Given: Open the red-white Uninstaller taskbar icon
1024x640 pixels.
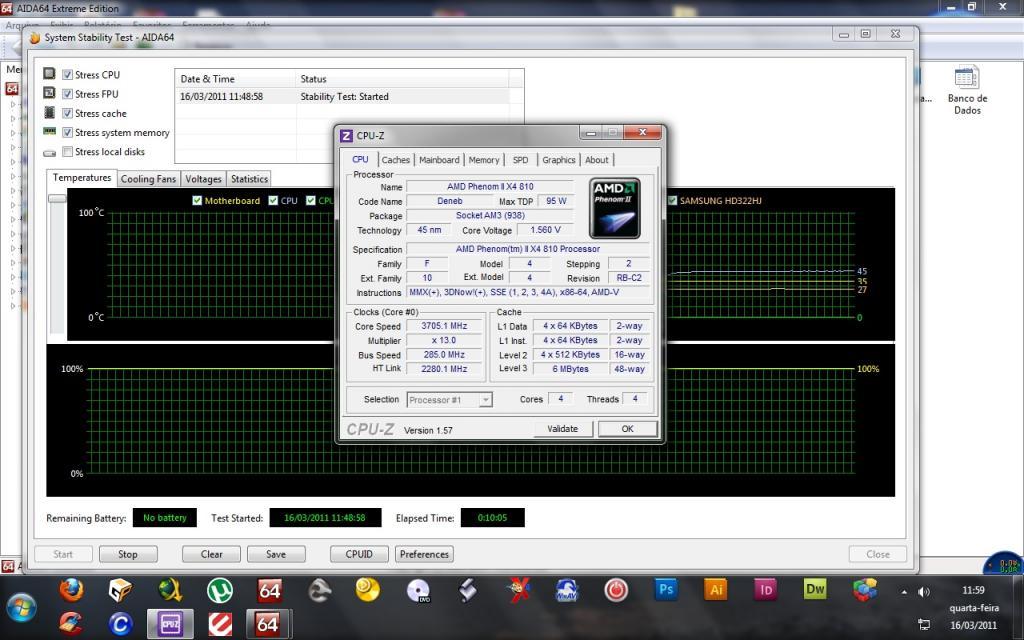Looking at the screenshot, I should point(220,624).
